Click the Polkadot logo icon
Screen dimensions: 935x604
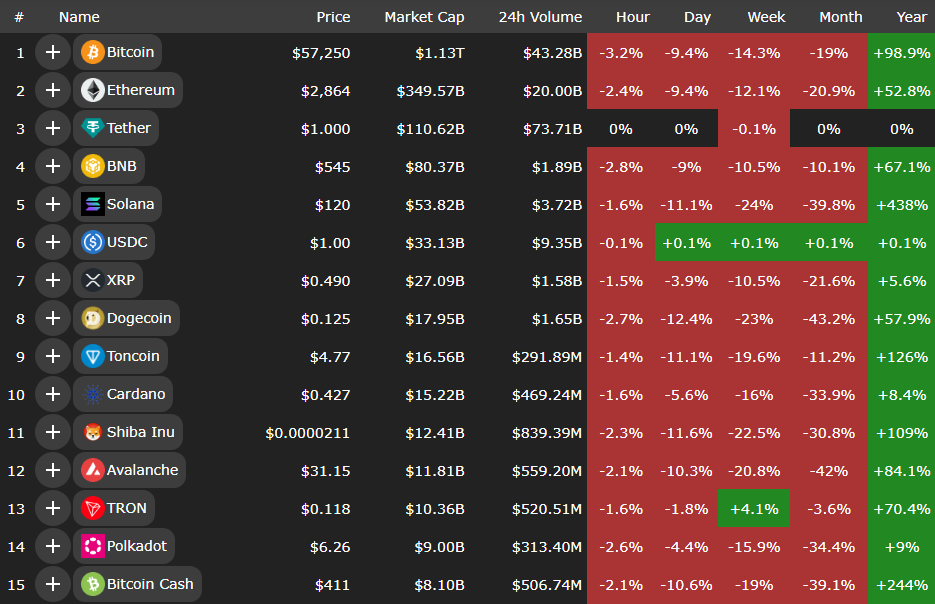(93, 546)
